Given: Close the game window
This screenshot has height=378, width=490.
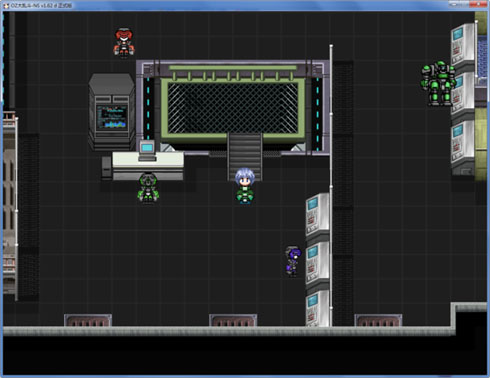Looking at the screenshot, I should (x=478, y=4).
